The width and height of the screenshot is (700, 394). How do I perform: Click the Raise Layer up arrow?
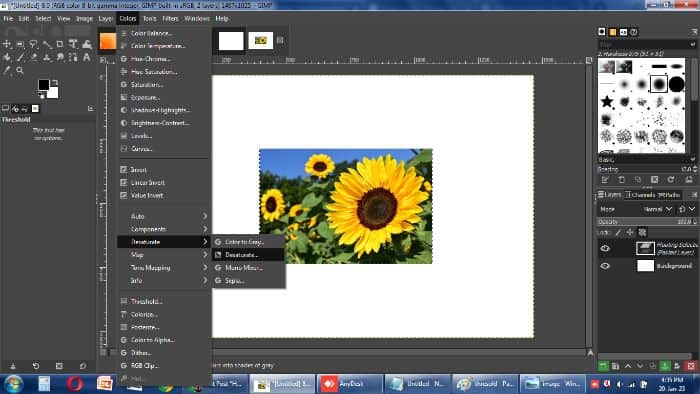[x=628, y=366]
